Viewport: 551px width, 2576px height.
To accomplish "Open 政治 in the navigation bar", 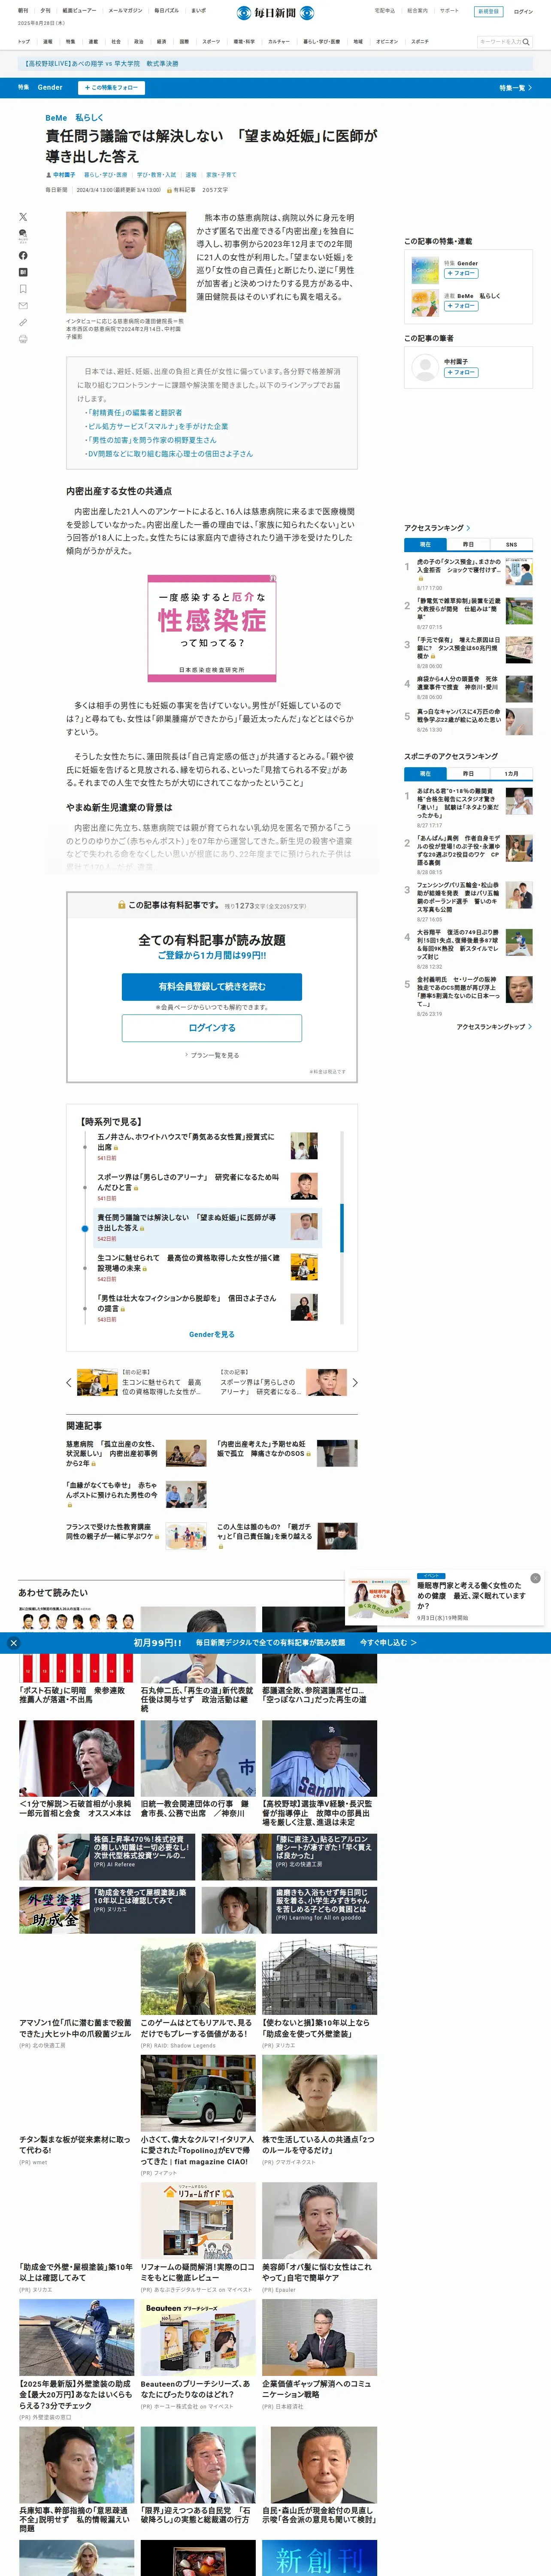I will pyautogui.click(x=139, y=42).
